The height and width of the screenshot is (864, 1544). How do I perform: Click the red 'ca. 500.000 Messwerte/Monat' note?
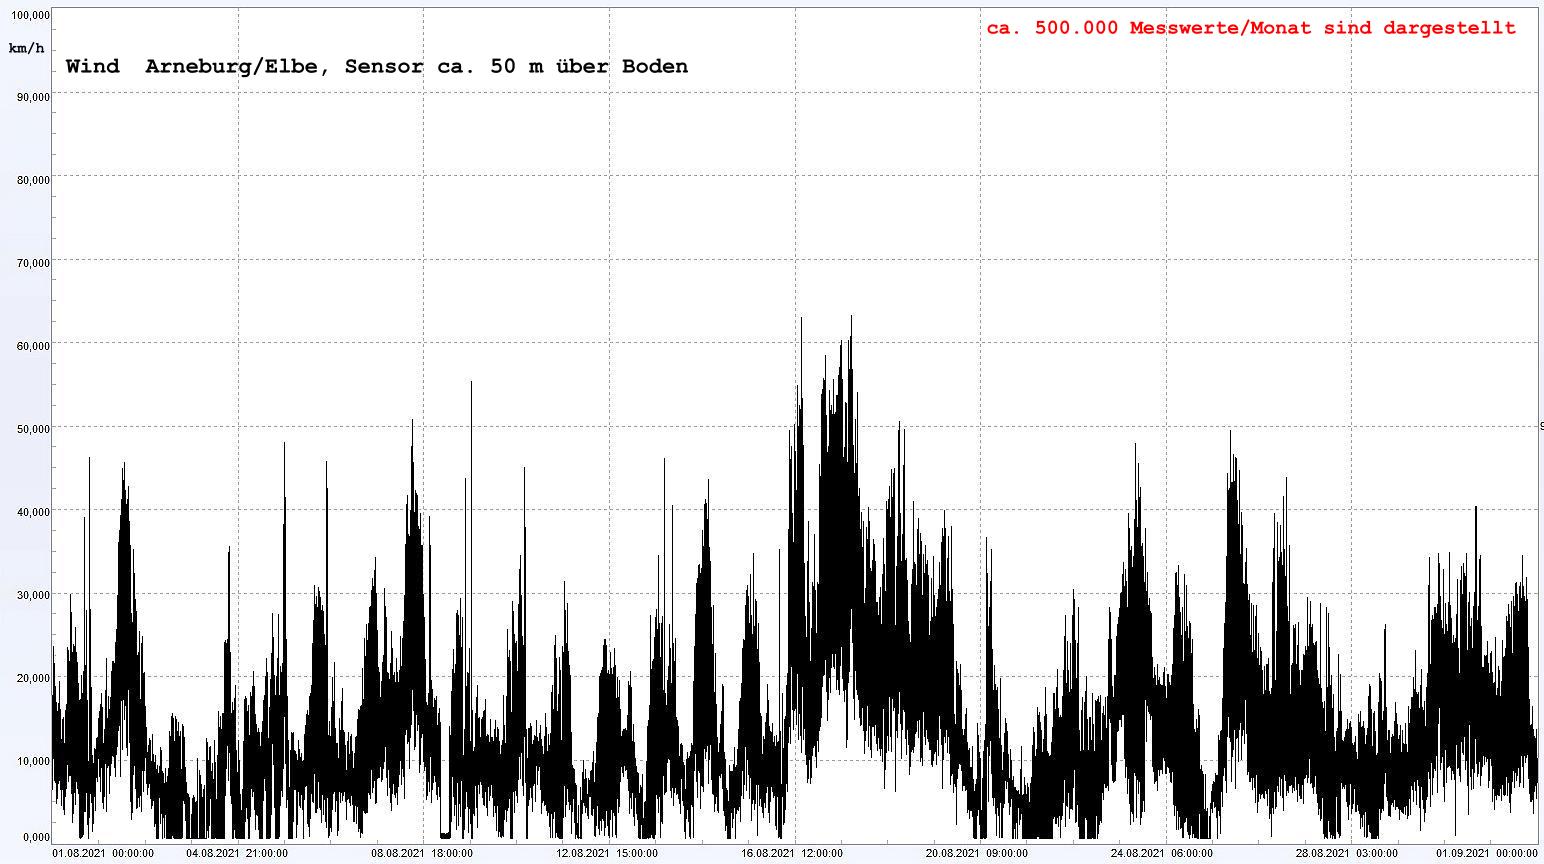point(1251,28)
